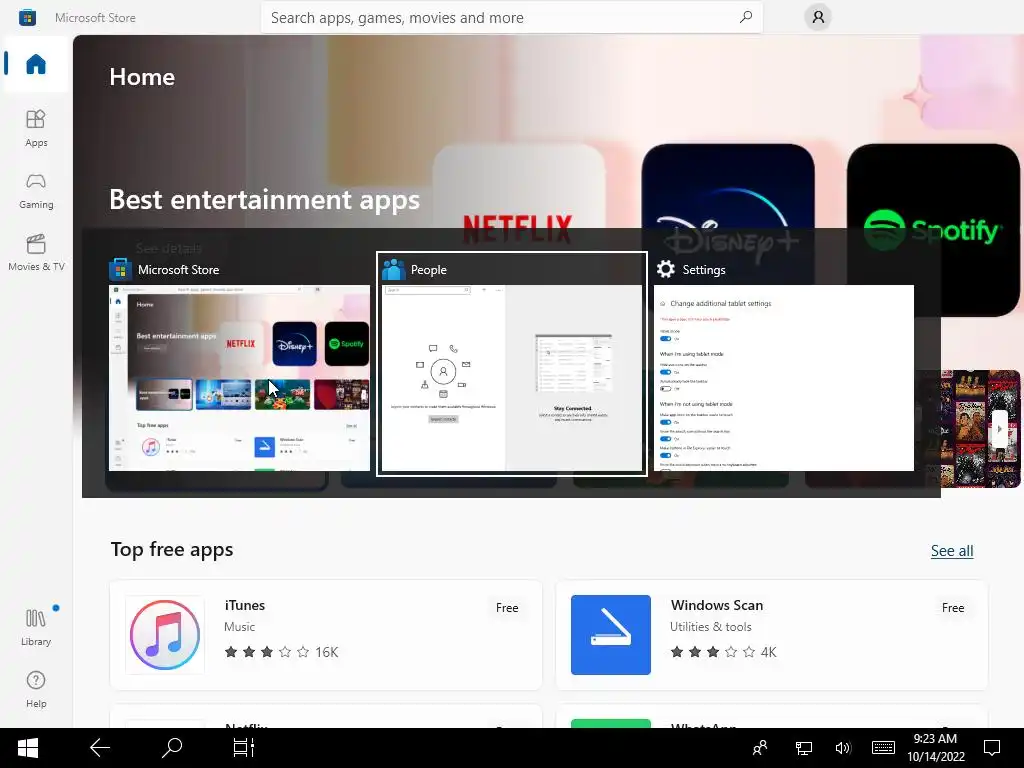This screenshot has height=768, width=1024.
Task: Select the iTunes title text
Action: pos(245,605)
